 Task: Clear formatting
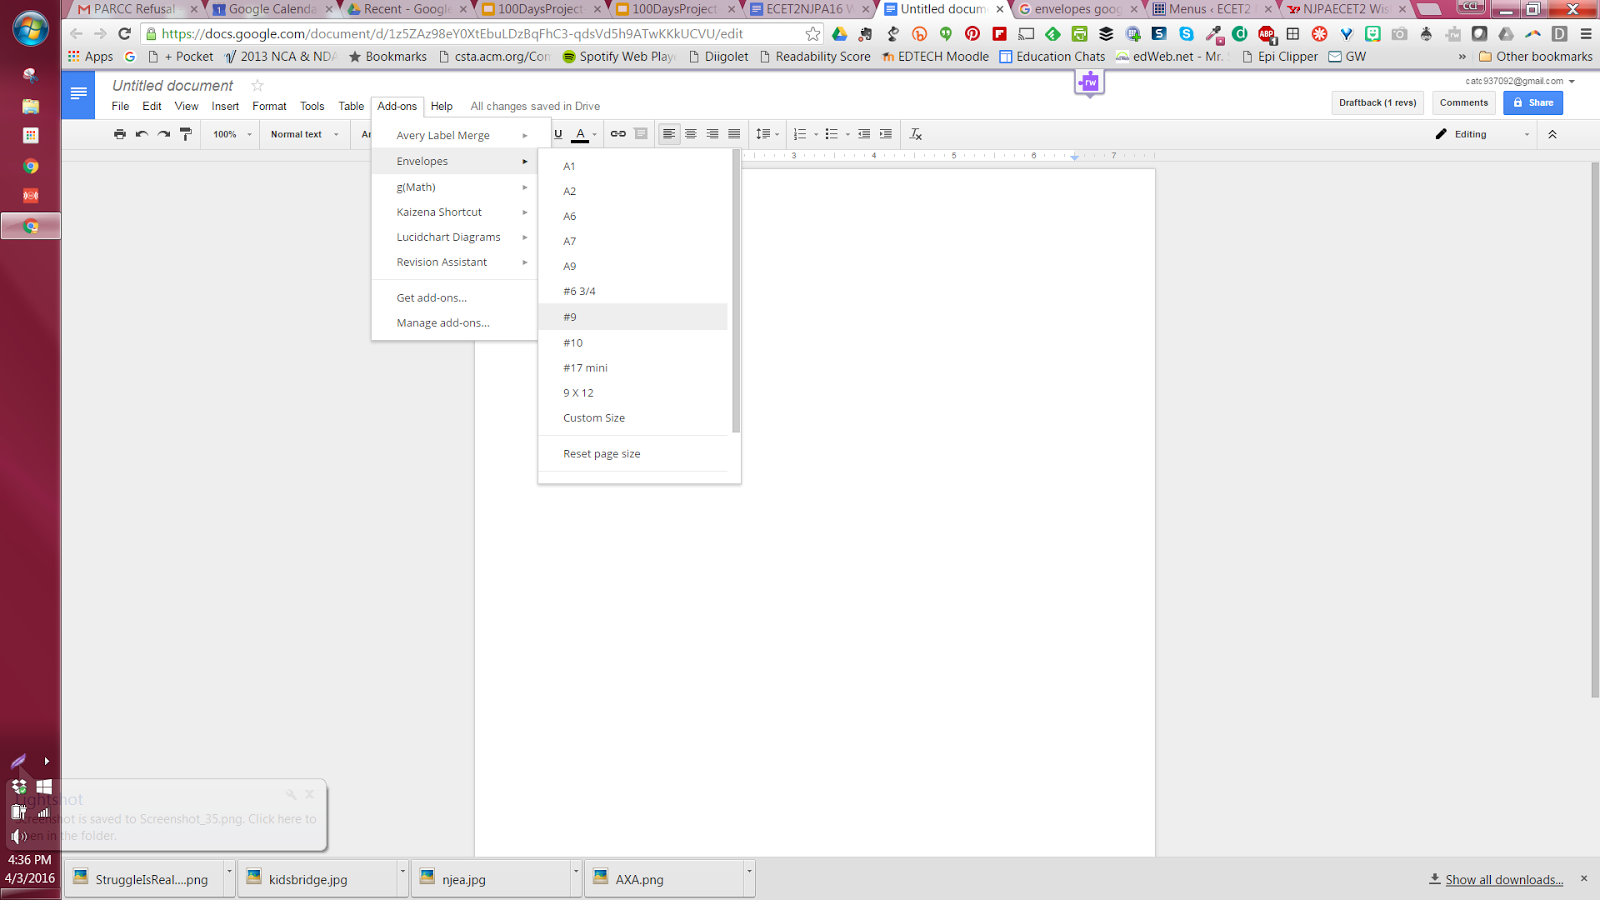pyautogui.click(x=916, y=134)
